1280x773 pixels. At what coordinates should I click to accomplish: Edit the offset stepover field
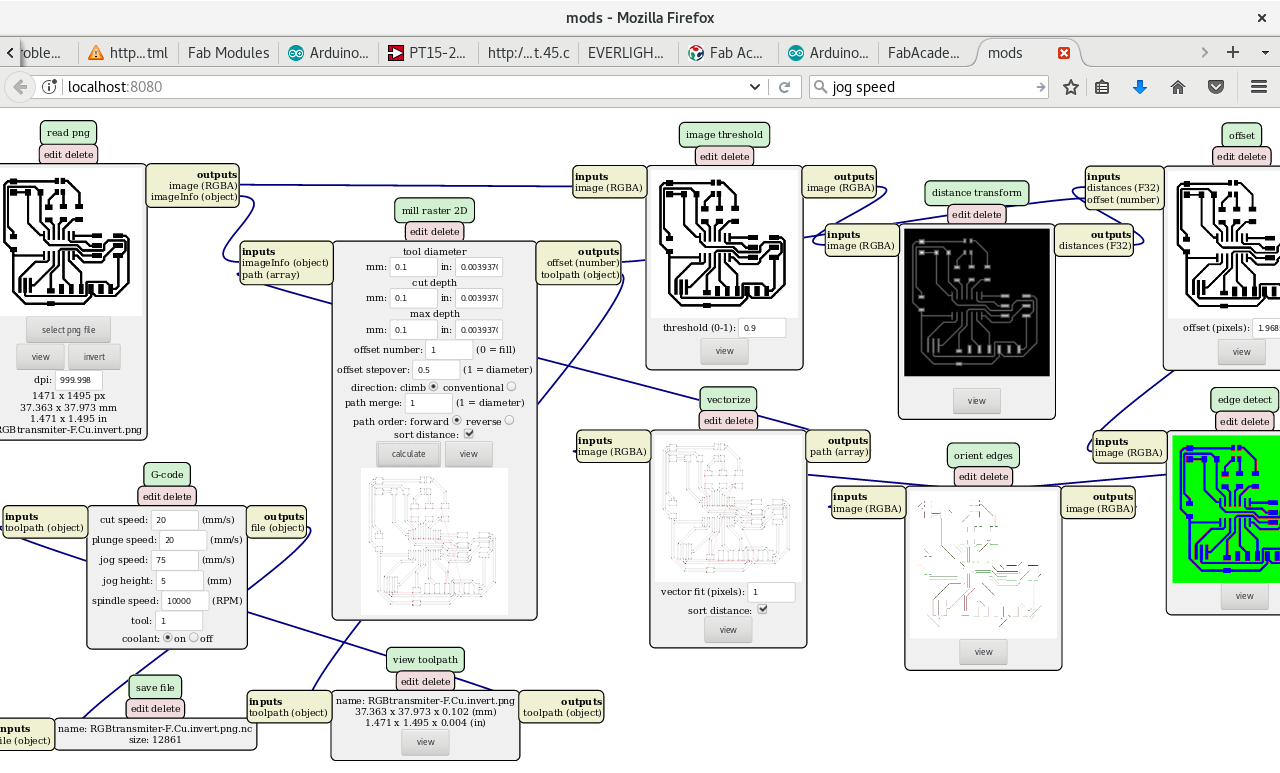coord(436,370)
